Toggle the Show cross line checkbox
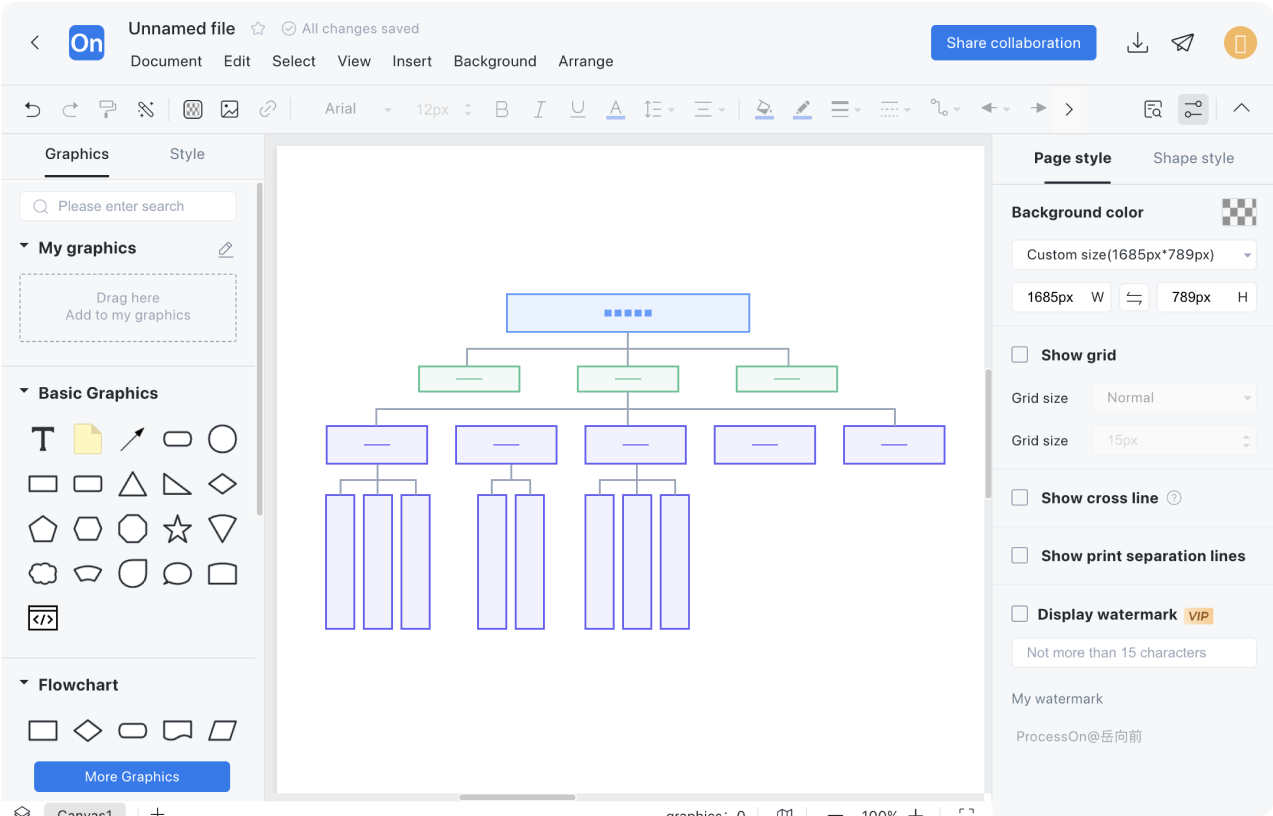 (1020, 498)
